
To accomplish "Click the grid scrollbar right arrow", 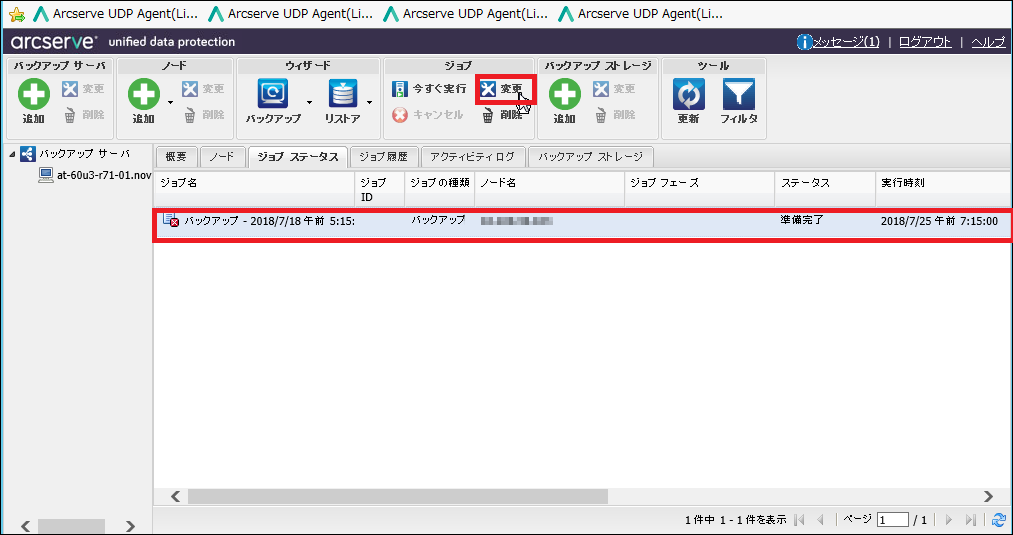I will [988, 496].
